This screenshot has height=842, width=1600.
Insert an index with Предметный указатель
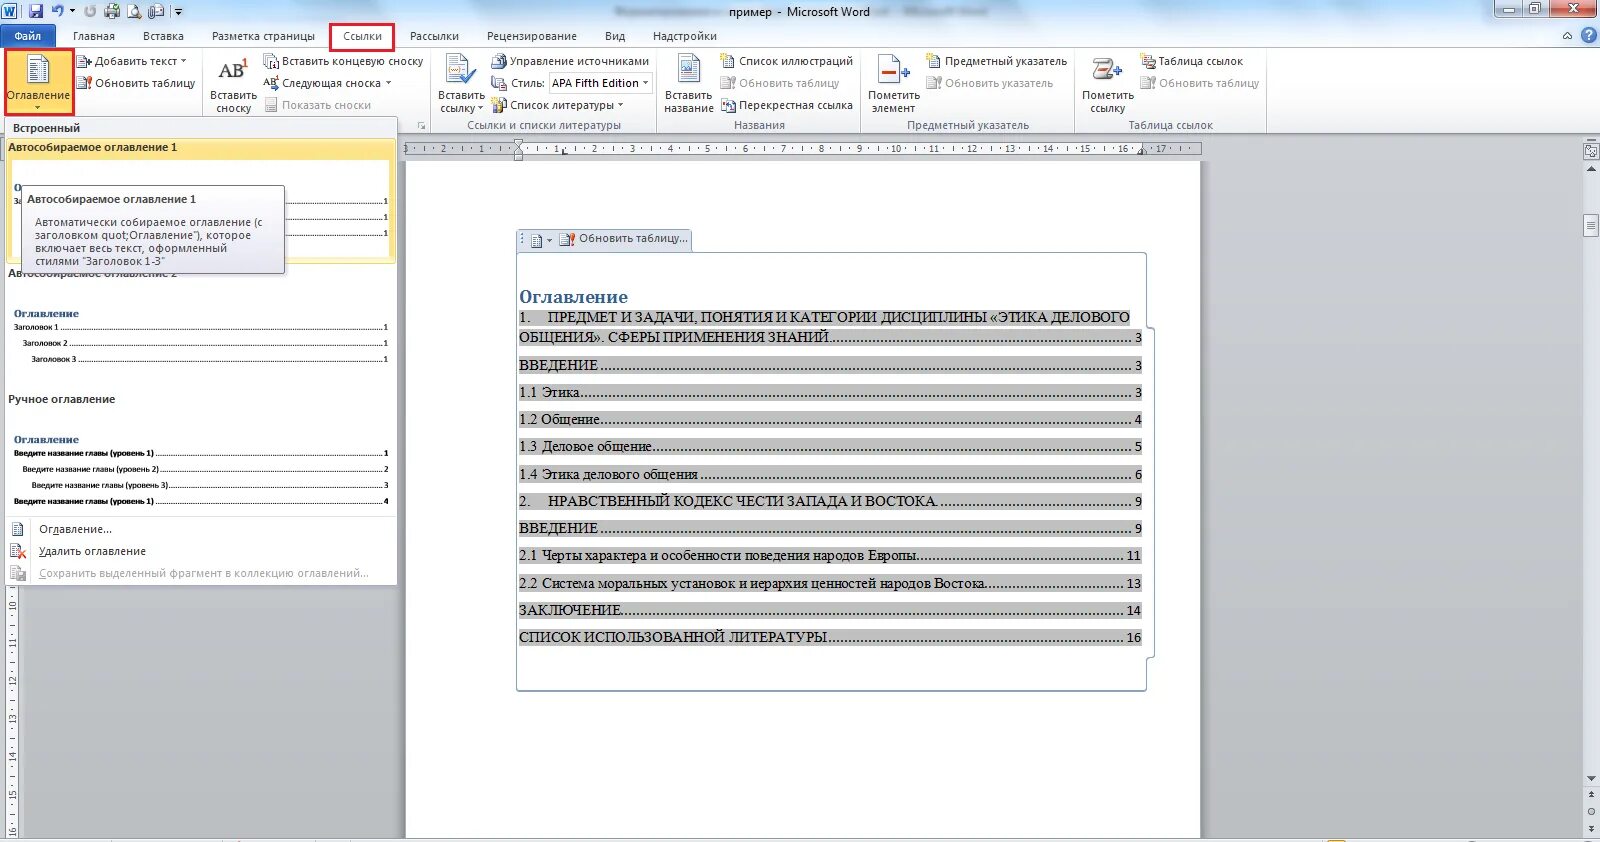[x=997, y=61]
